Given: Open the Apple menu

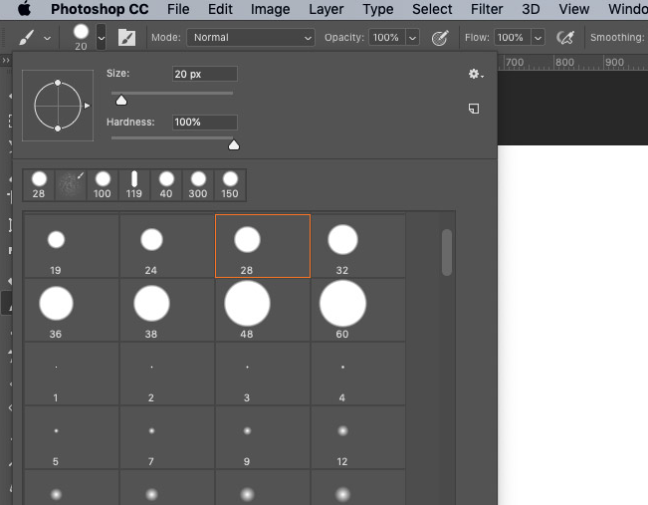Looking at the screenshot, I should tap(24, 9).
